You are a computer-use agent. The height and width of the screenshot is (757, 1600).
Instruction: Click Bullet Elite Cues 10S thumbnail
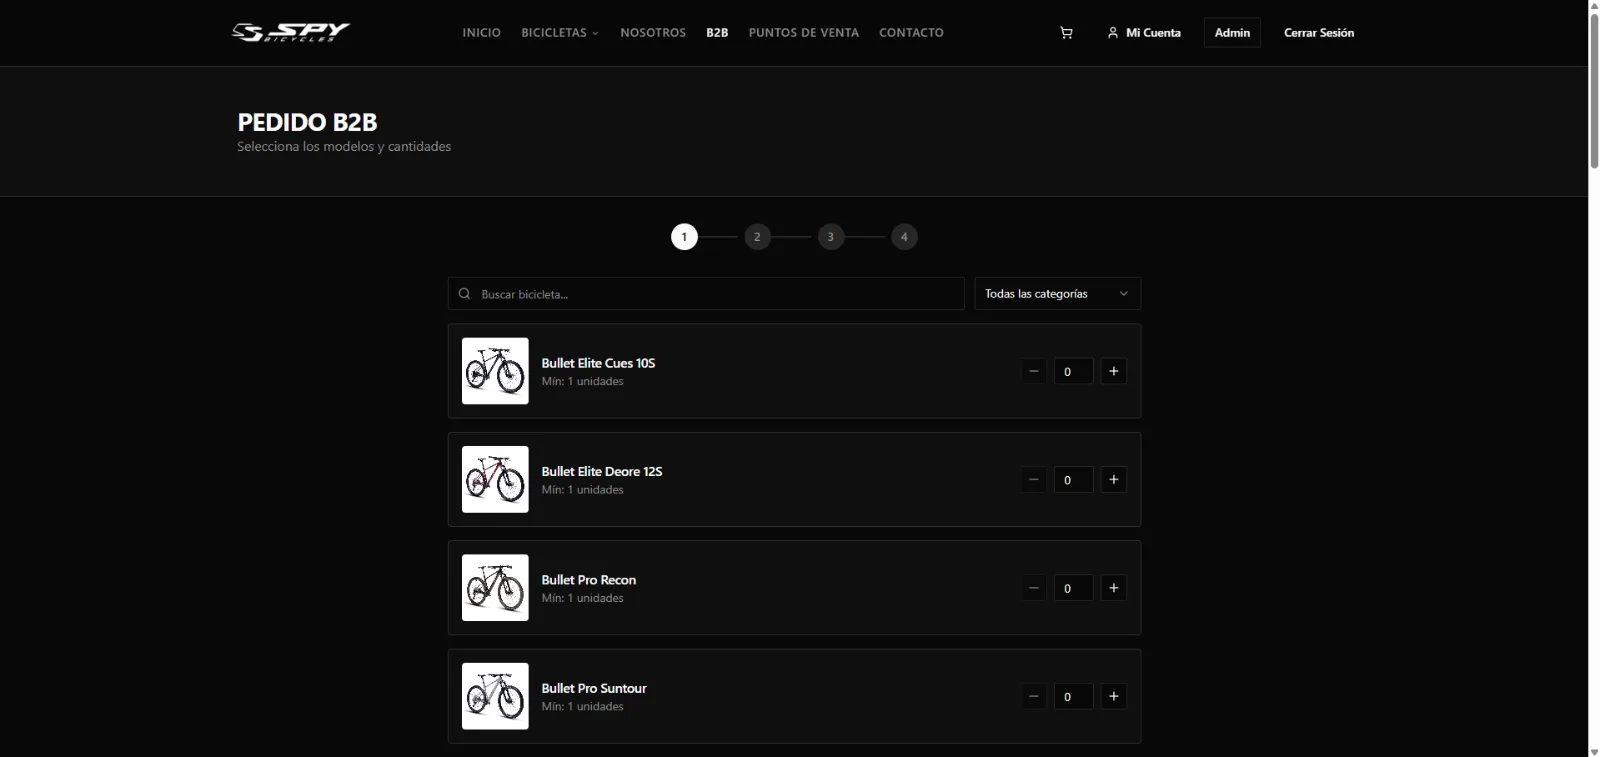[x=495, y=371]
